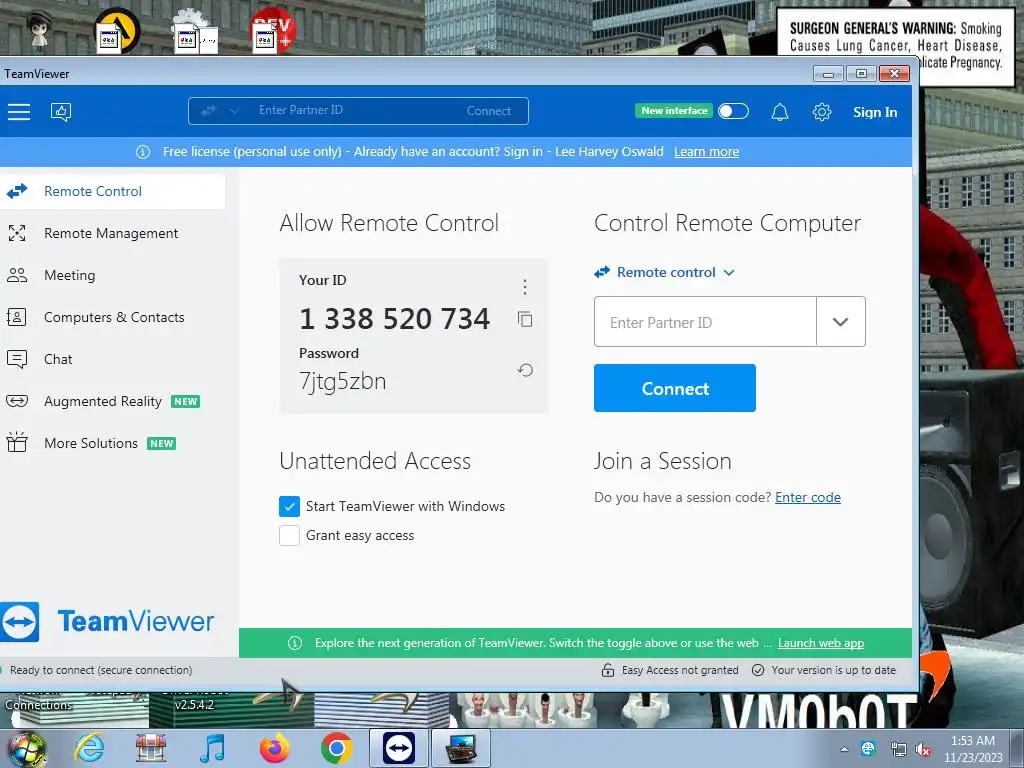Click the blue Connect button
Screen dimensions: 1024x768
(x=675, y=388)
